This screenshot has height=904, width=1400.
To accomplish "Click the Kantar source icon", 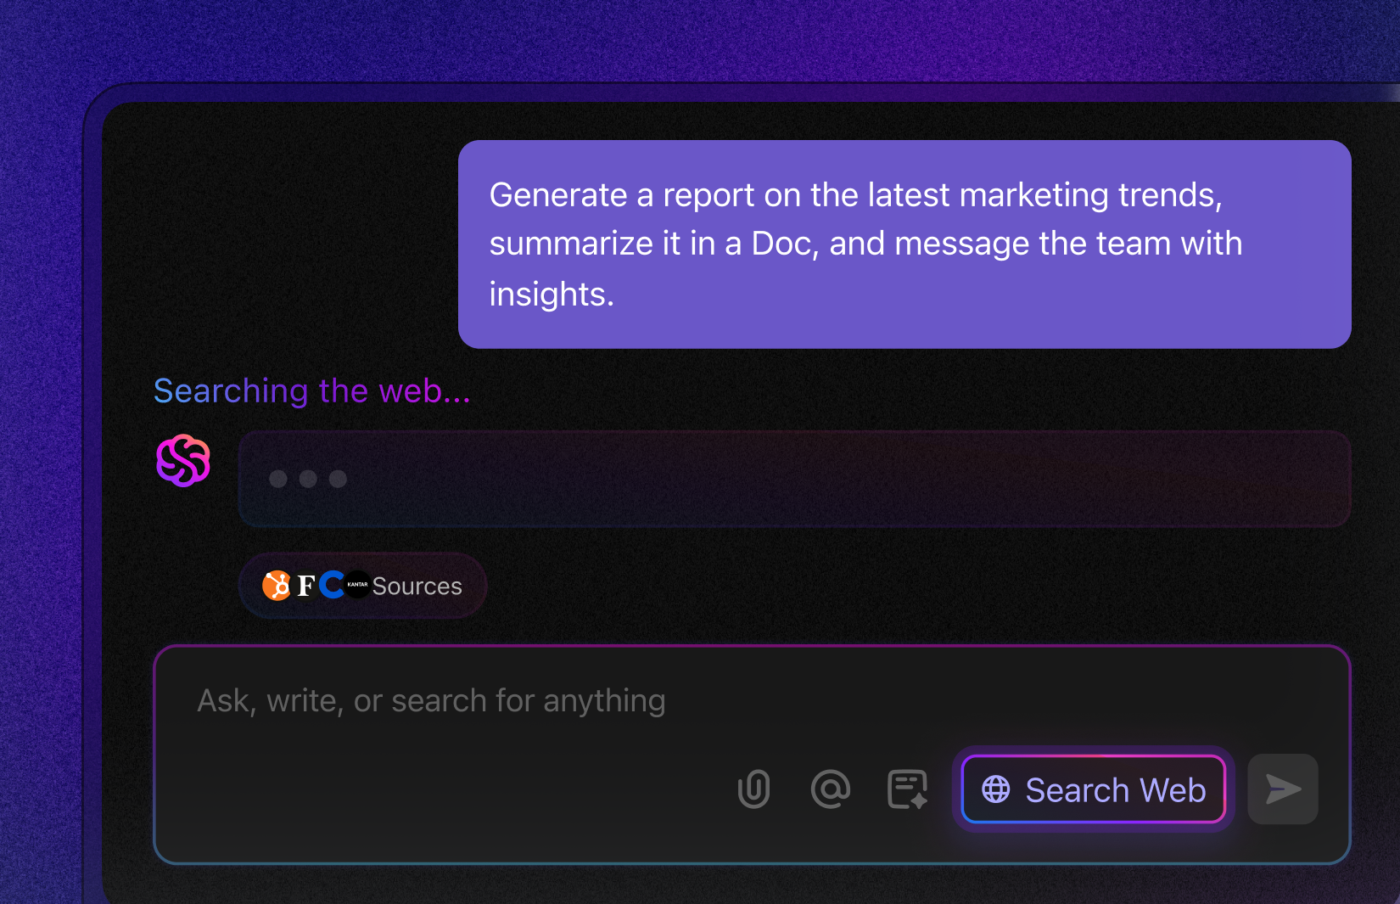I will 357,585.
